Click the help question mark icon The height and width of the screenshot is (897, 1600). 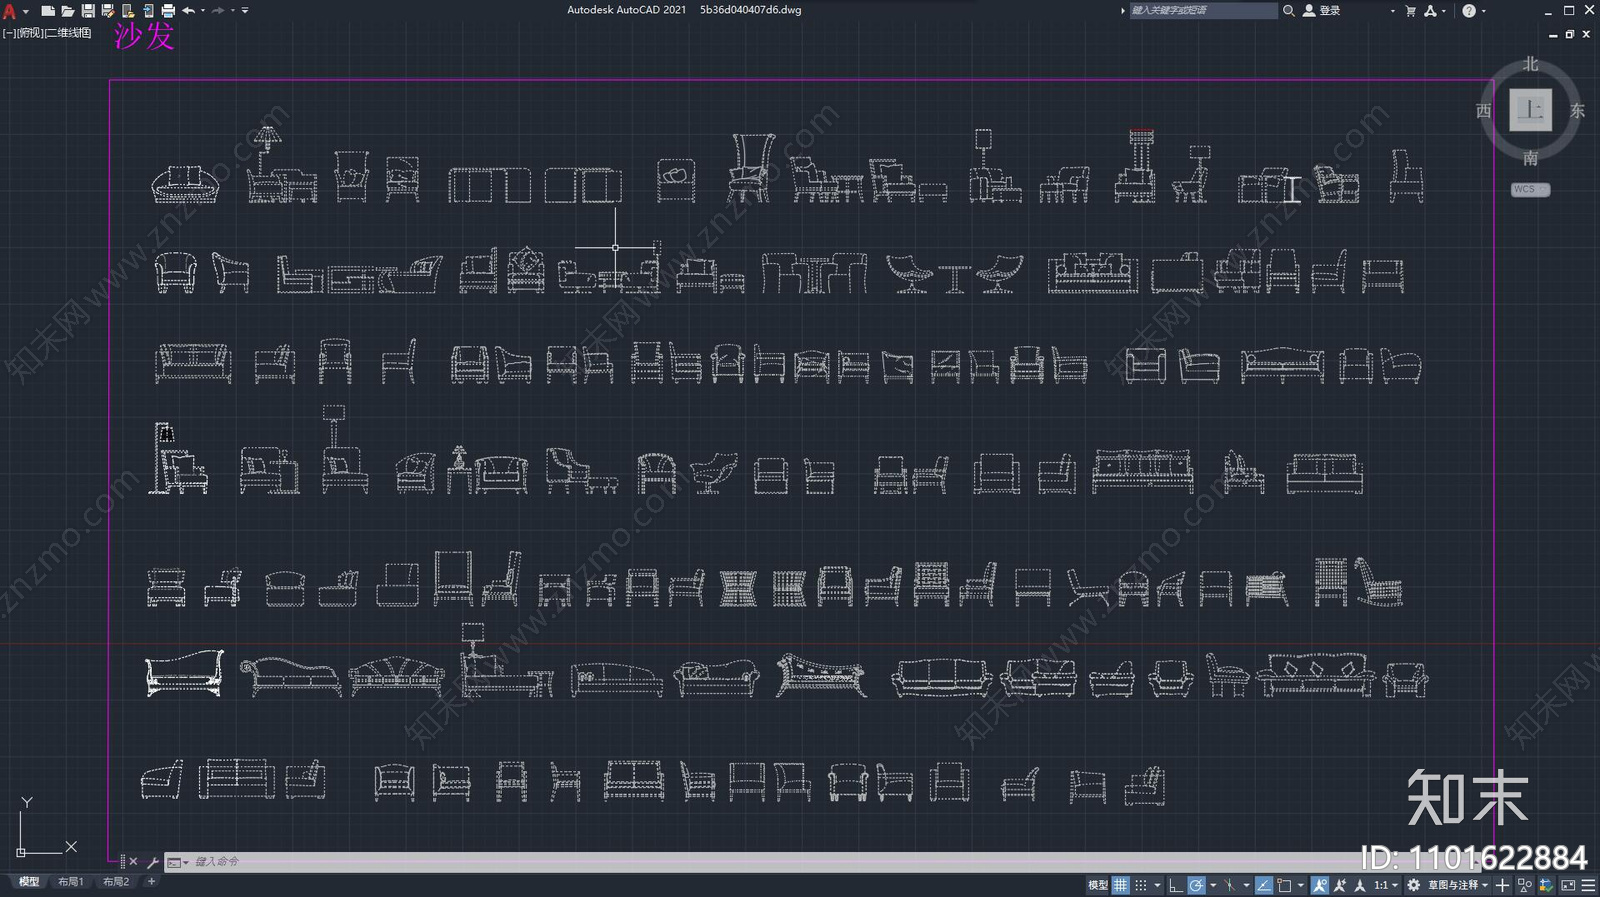point(1468,11)
